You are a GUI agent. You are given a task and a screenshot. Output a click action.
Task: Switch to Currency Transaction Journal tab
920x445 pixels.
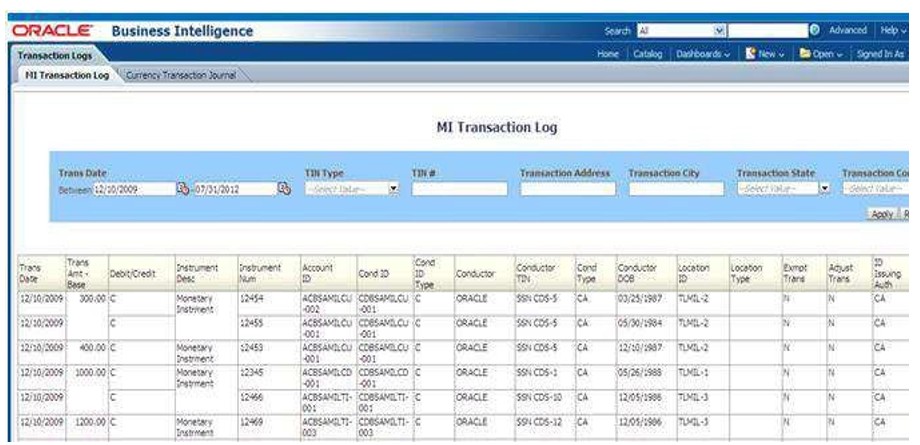[181, 75]
